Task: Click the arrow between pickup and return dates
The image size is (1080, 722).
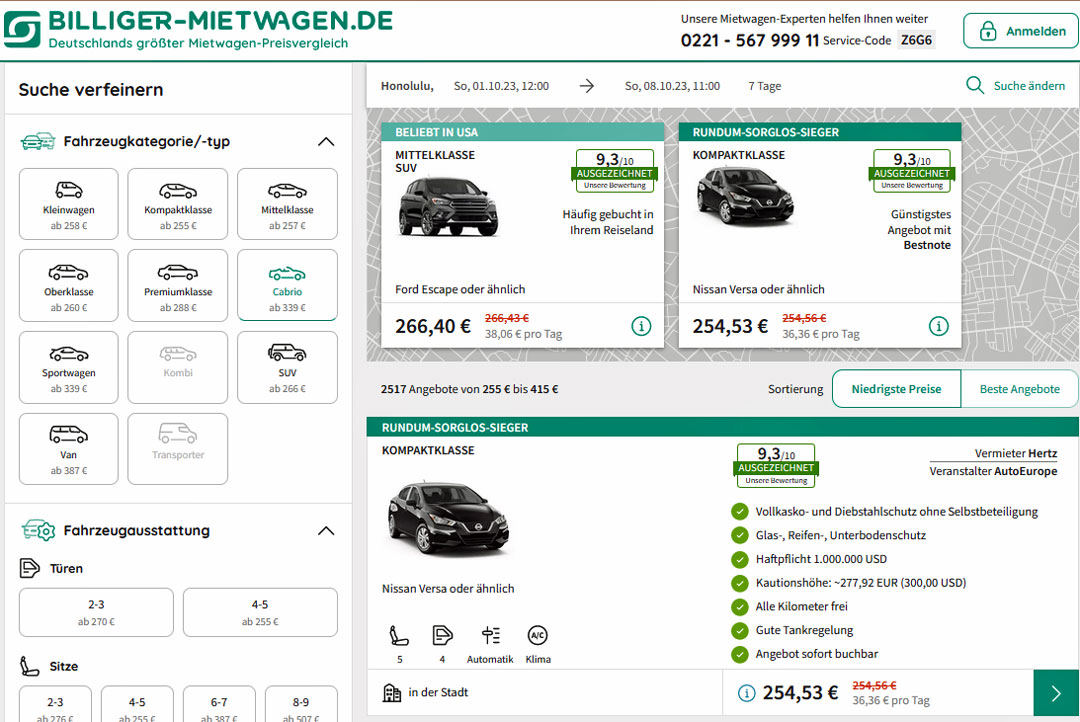Action: (x=587, y=86)
